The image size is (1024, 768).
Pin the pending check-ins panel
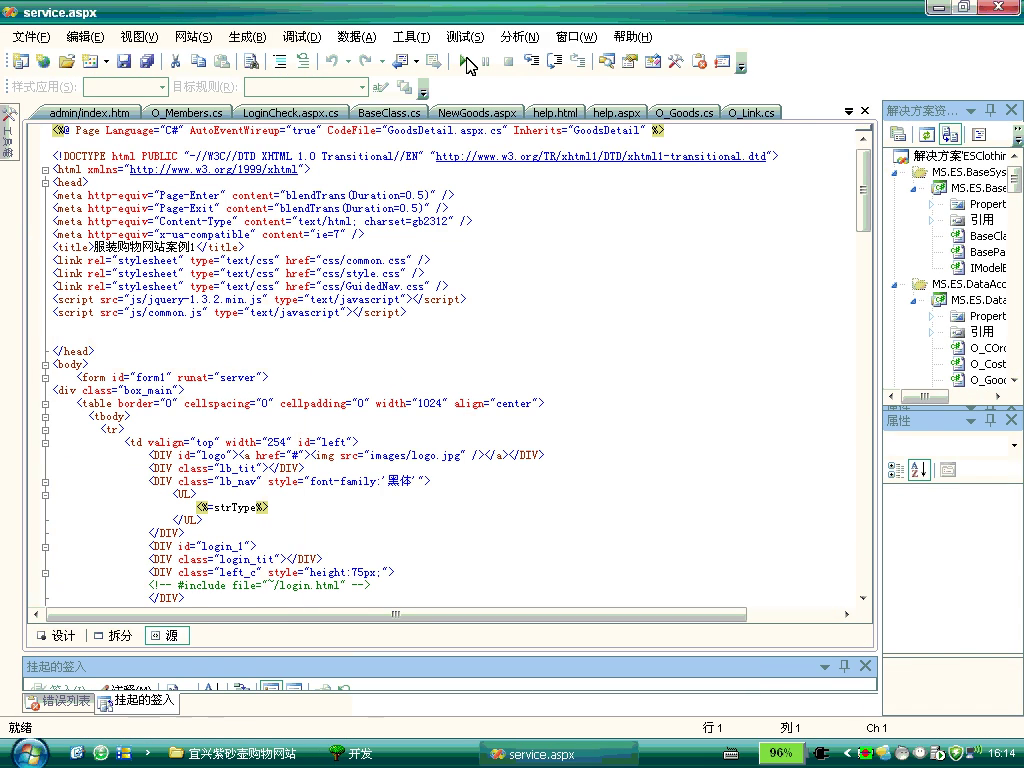[x=844, y=666]
